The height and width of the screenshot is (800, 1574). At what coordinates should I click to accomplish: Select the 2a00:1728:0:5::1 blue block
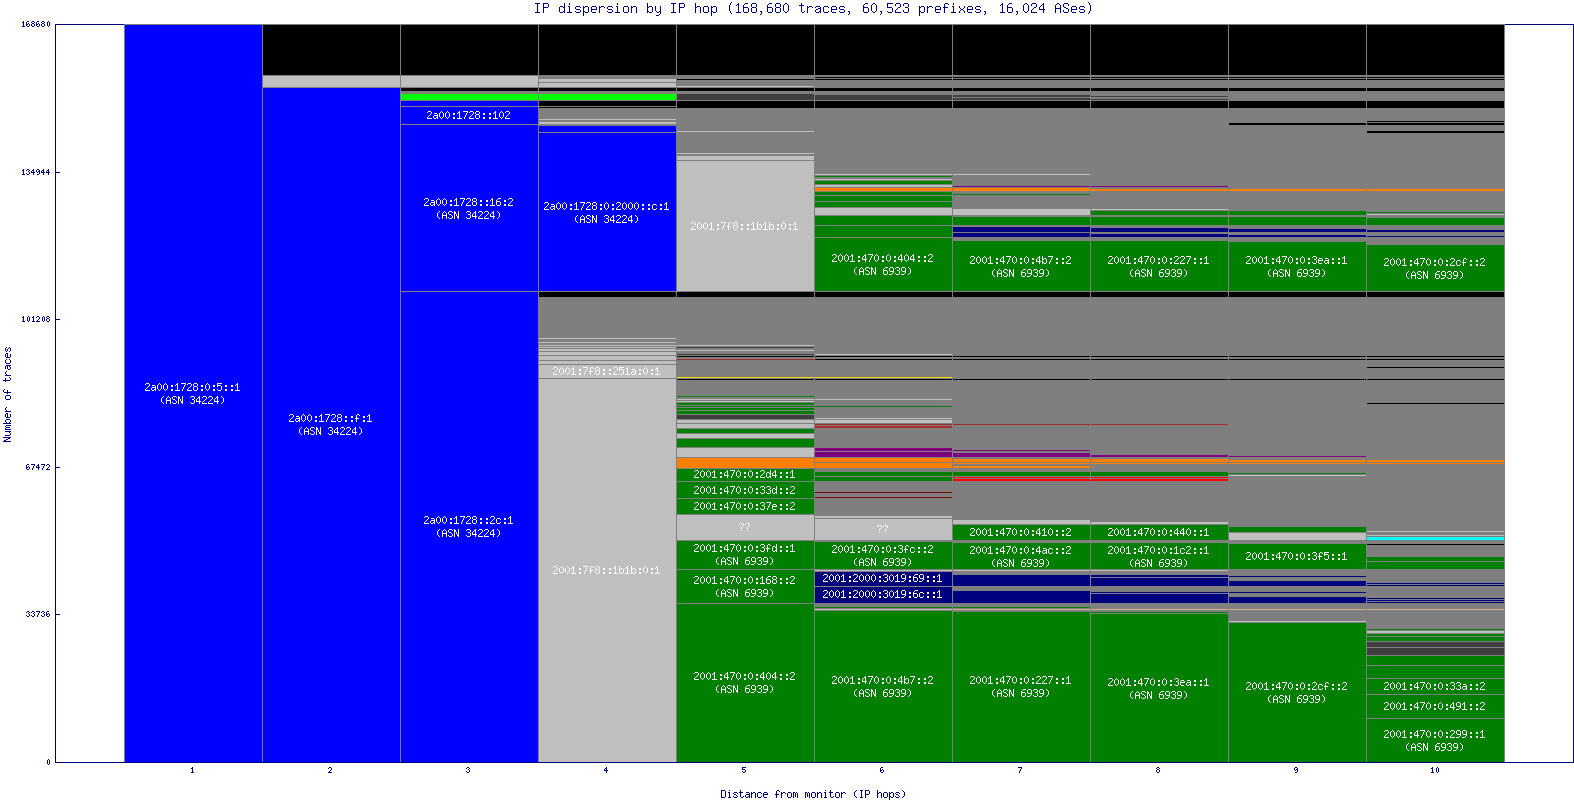pos(193,393)
